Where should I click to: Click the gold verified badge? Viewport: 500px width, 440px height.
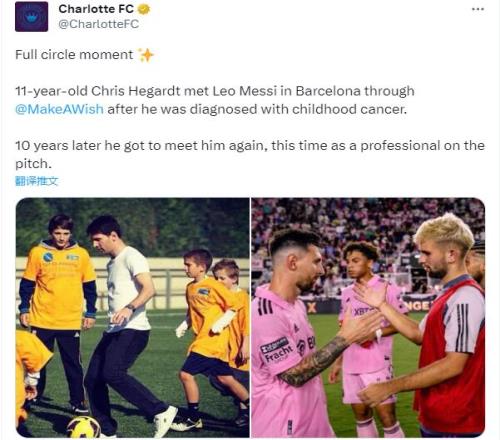point(144,9)
